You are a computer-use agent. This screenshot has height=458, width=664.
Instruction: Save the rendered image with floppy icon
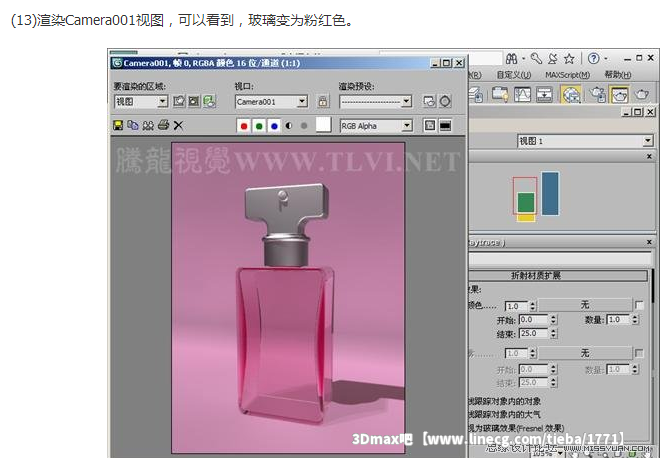[118, 125]
